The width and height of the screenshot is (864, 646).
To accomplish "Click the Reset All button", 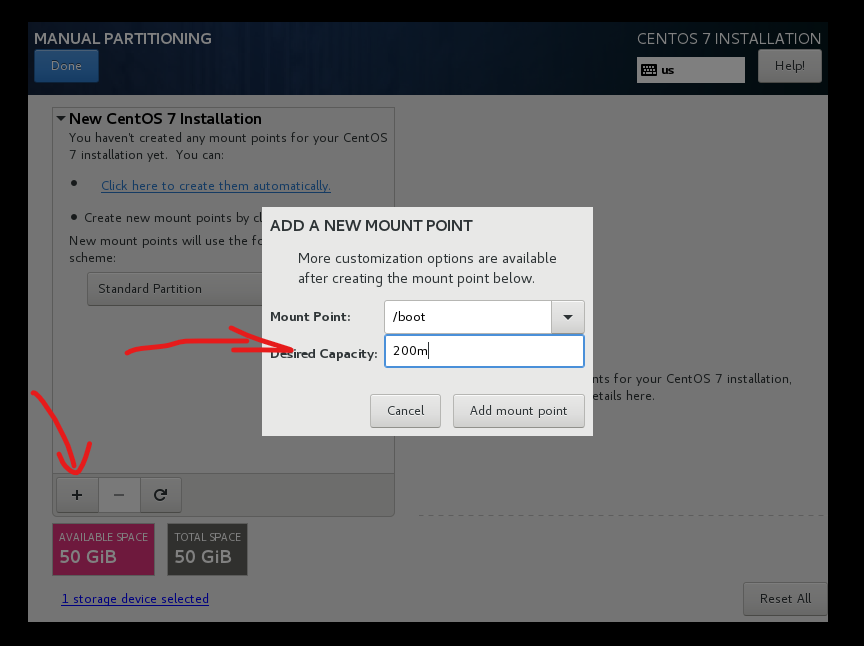I will tap(785, 599).
